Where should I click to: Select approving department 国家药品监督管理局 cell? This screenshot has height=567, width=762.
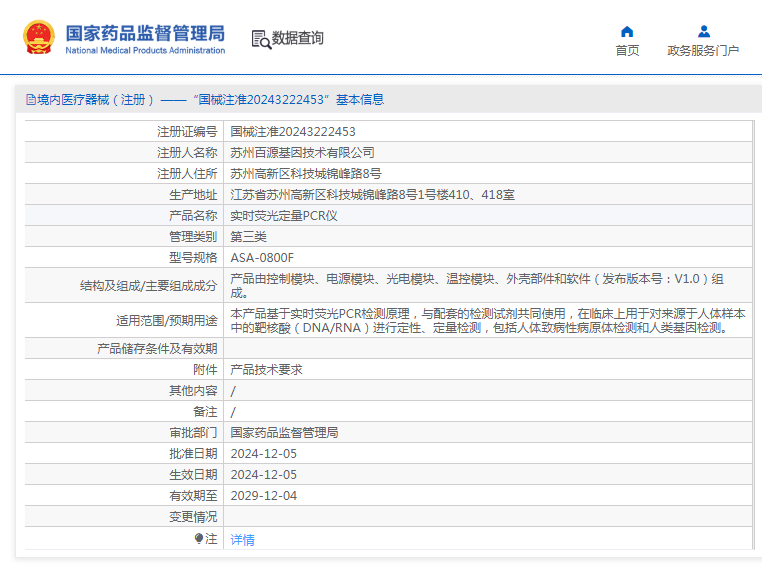coord(284,432)
